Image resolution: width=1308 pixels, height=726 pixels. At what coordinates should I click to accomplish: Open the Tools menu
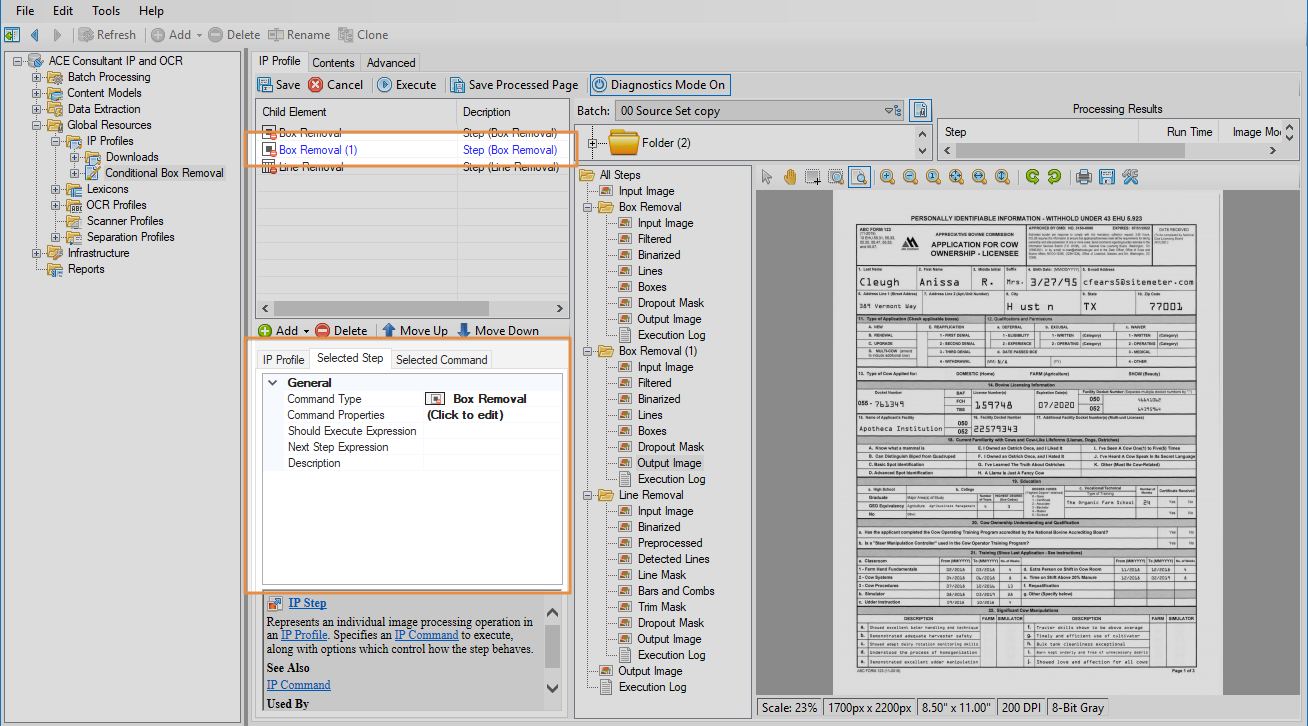(105, 11)
